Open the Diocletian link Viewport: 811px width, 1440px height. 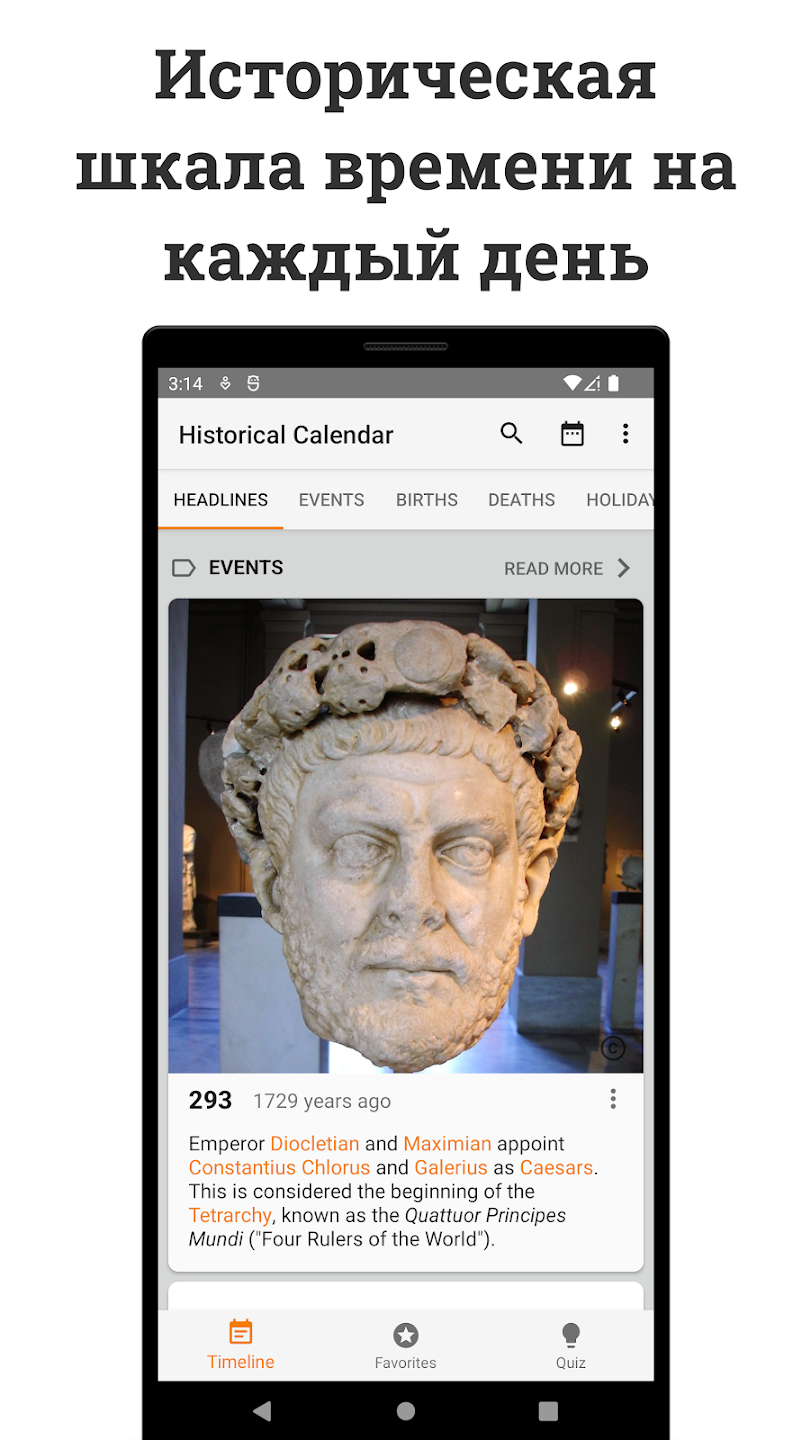coord(315,1143)
